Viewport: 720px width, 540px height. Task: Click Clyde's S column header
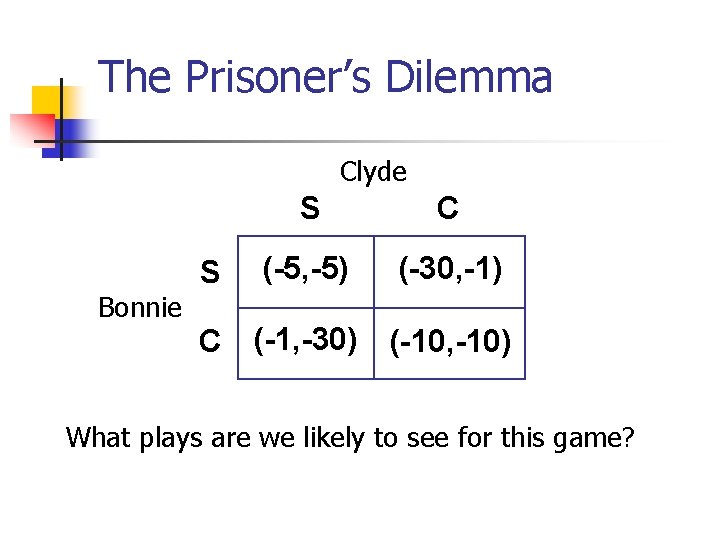[310, 208]
